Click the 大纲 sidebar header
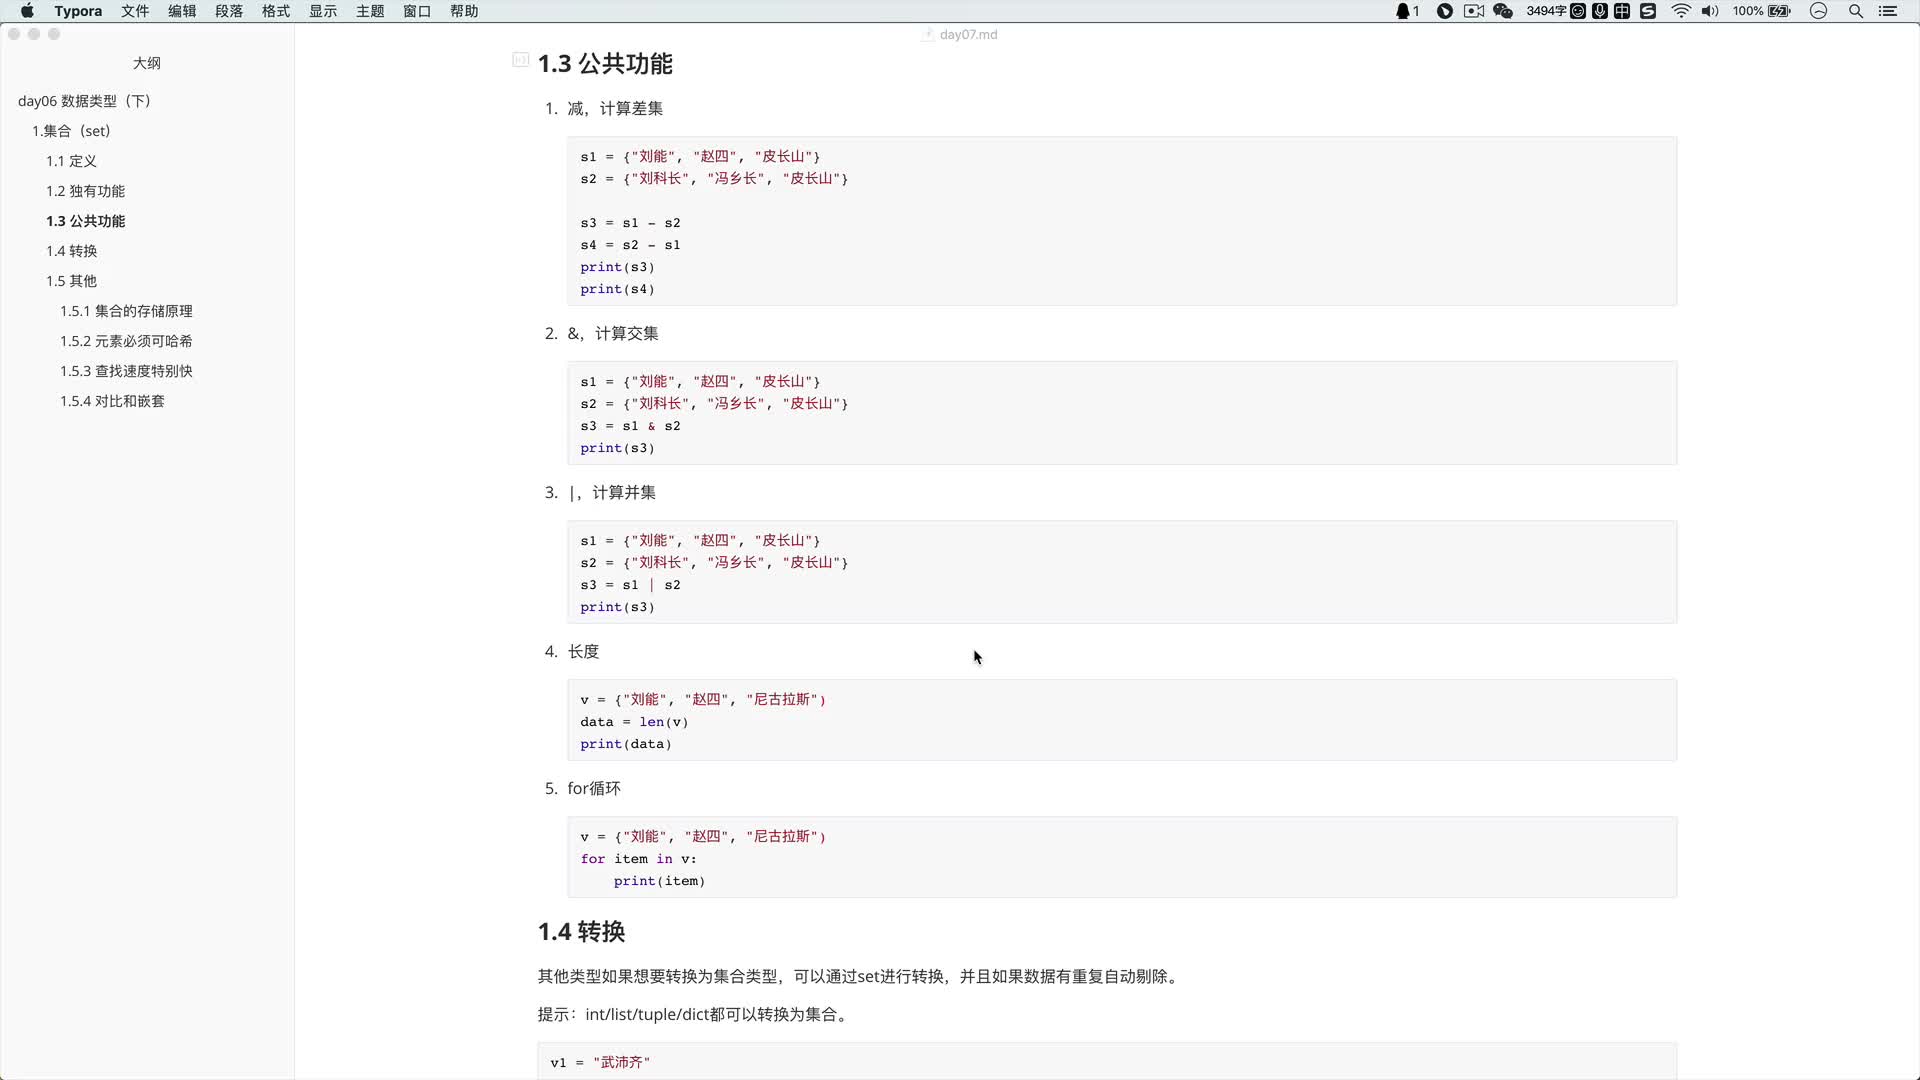 coord(147,63)
